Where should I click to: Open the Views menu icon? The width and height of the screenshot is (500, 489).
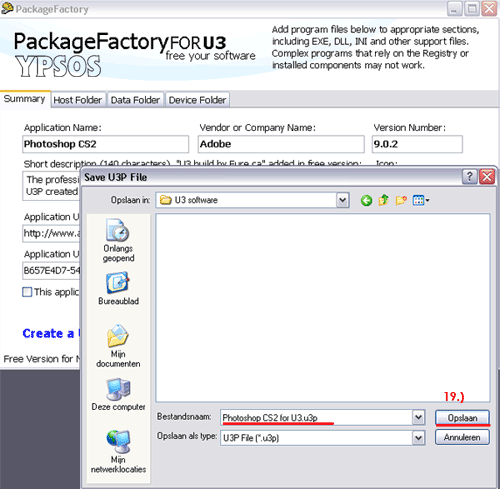(x=421, y=200)
